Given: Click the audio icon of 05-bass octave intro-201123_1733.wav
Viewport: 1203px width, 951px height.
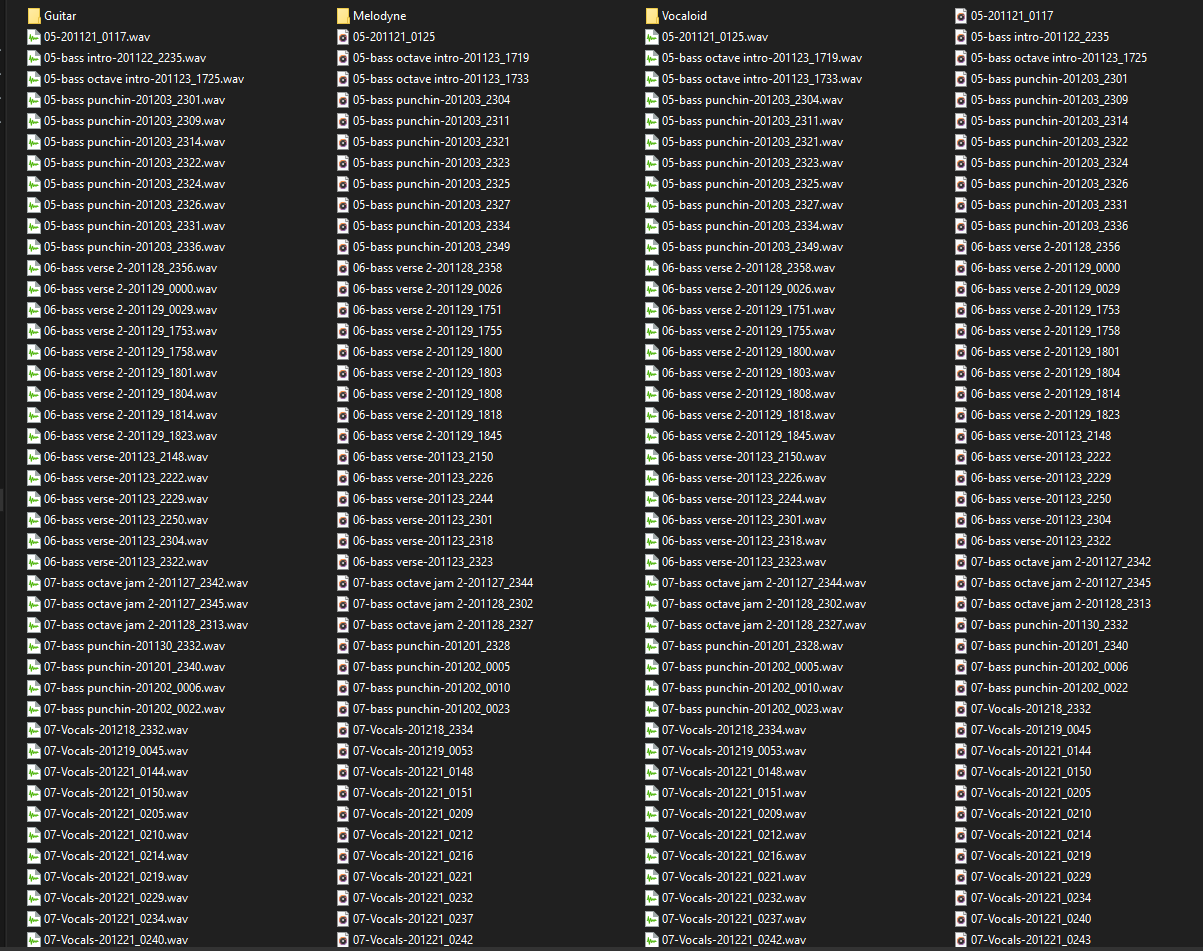Looking at the screenshot, I should pos(652,79).
